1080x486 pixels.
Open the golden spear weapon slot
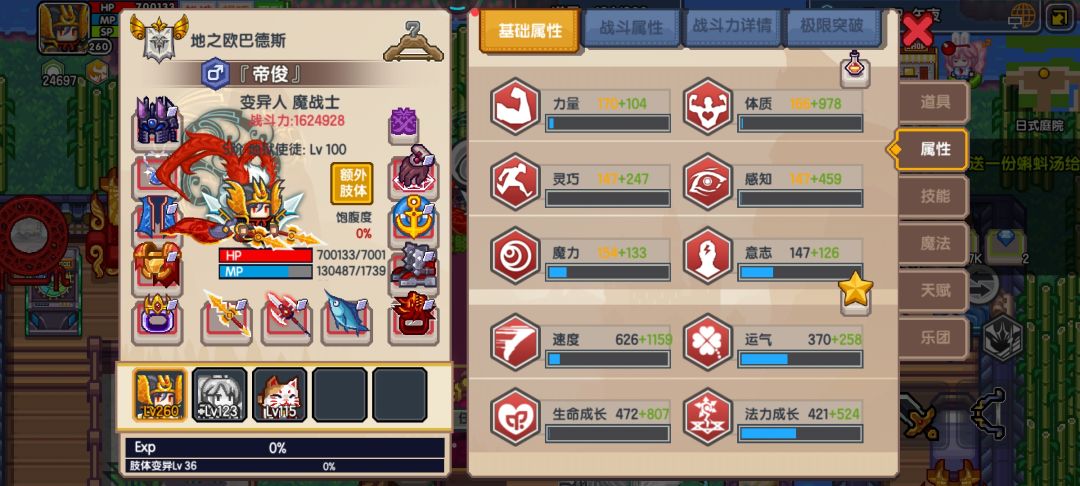(x=227, y=315)
